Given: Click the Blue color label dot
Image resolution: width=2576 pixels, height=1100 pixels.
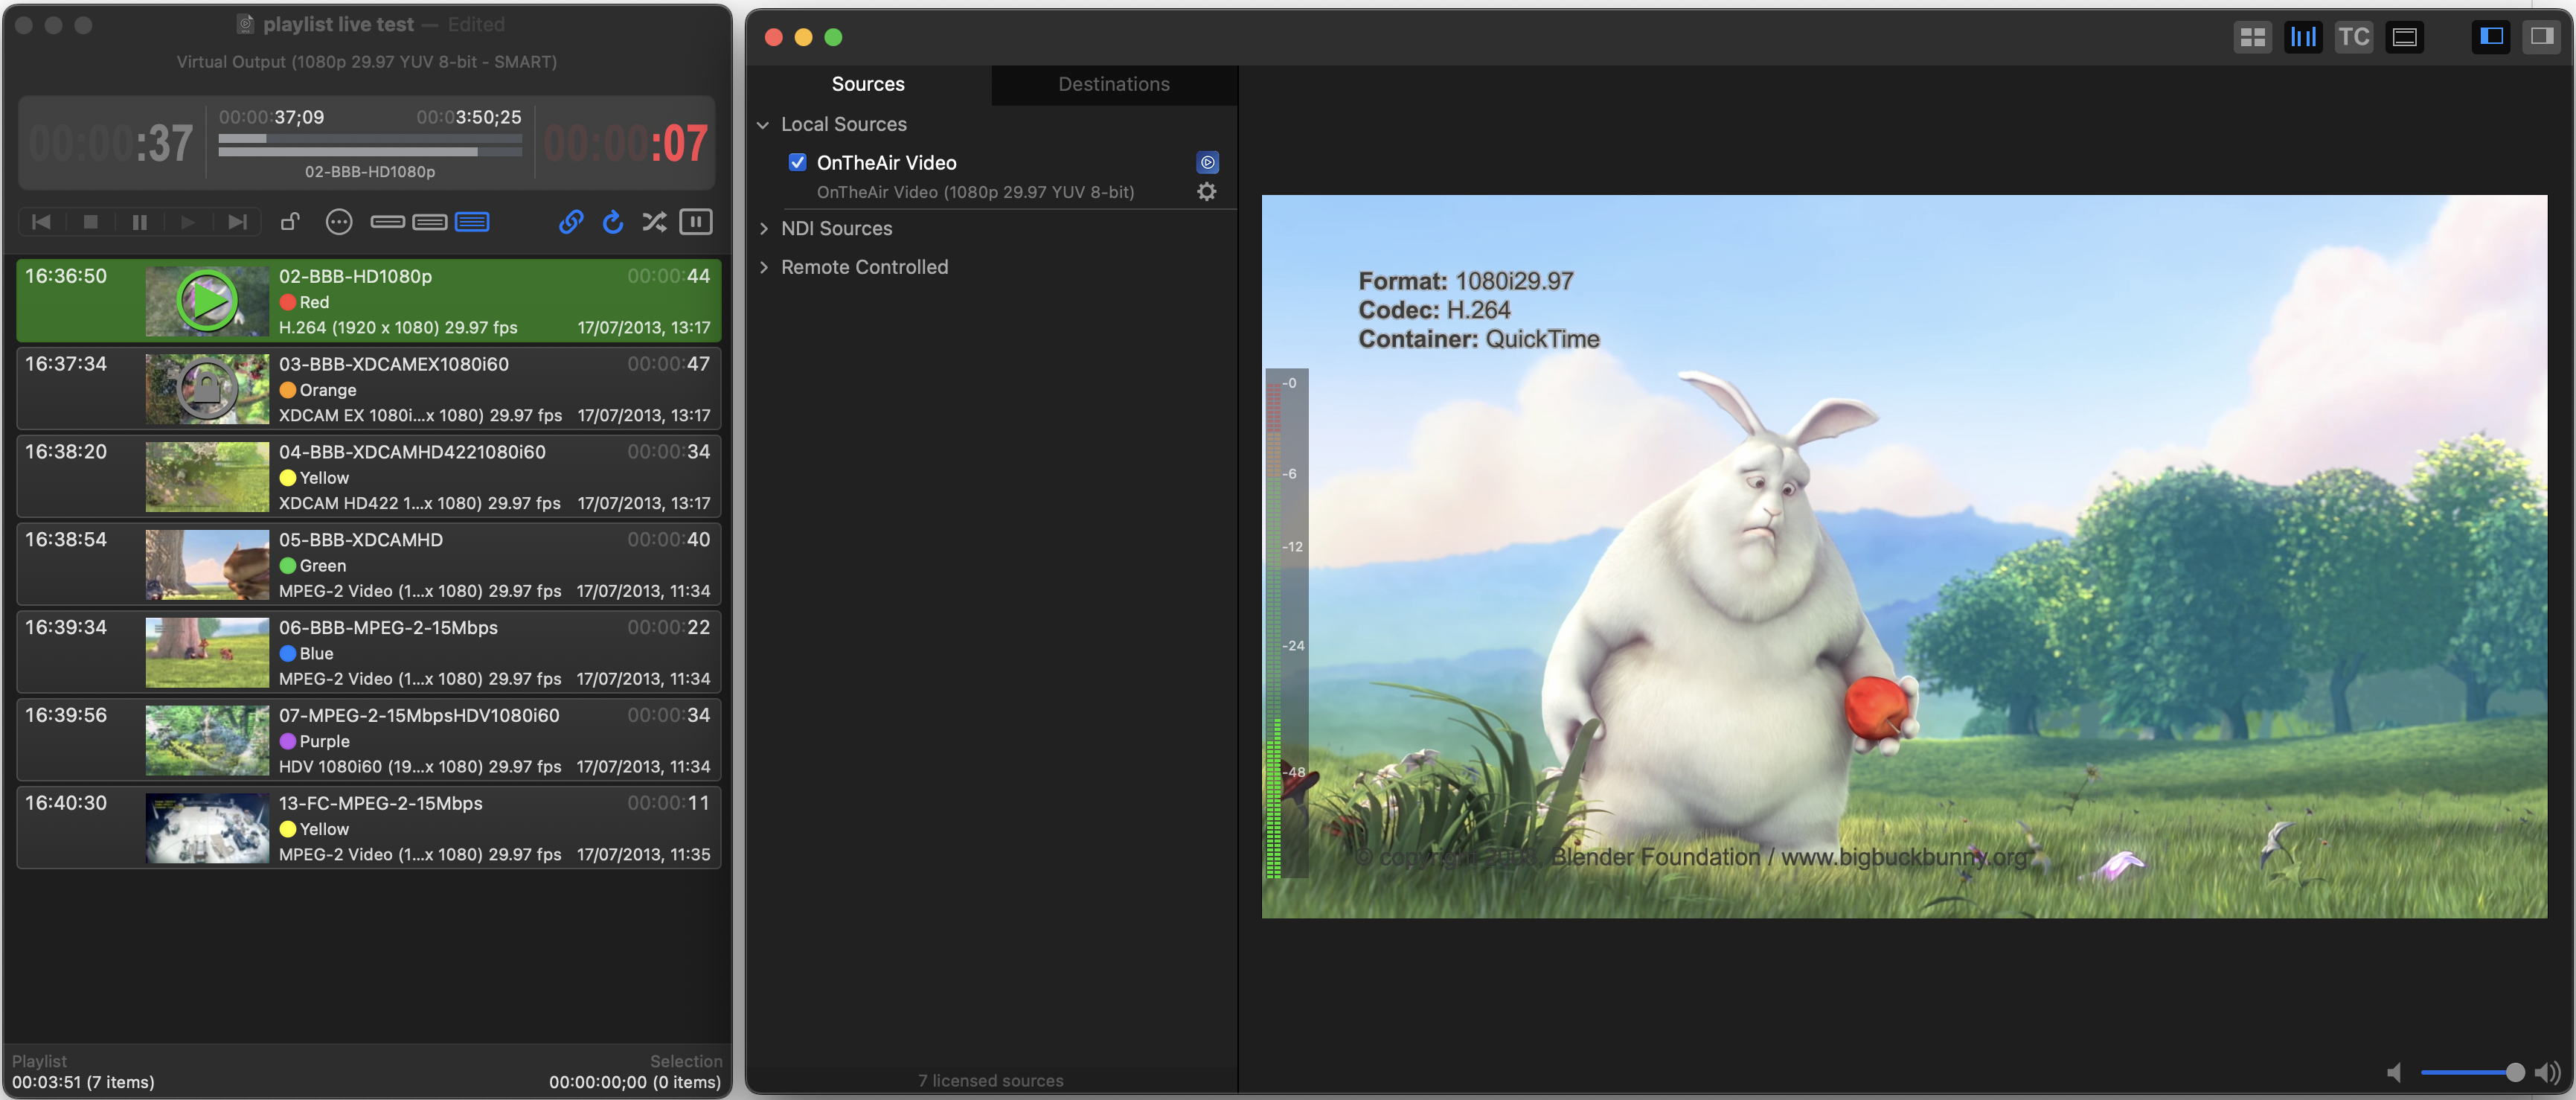Looking at the screenshot, I should (288, 653).
